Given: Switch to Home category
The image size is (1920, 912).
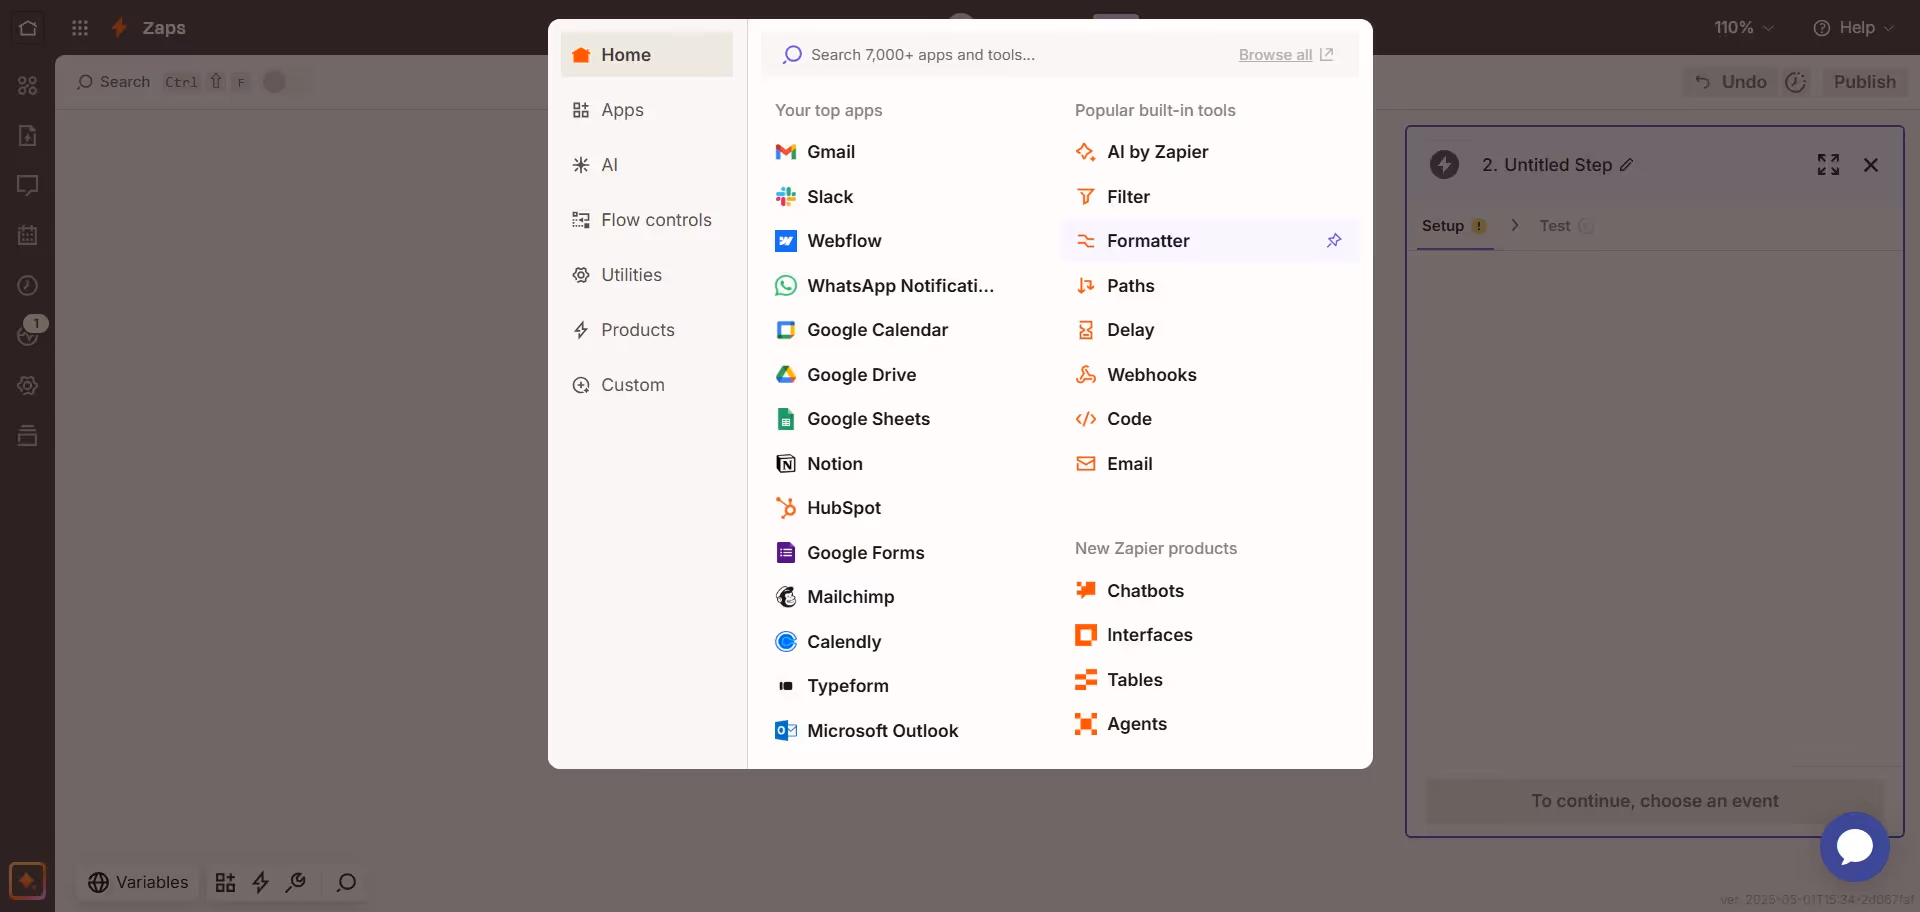Looking at the screenshot, I should click(646, 55).
